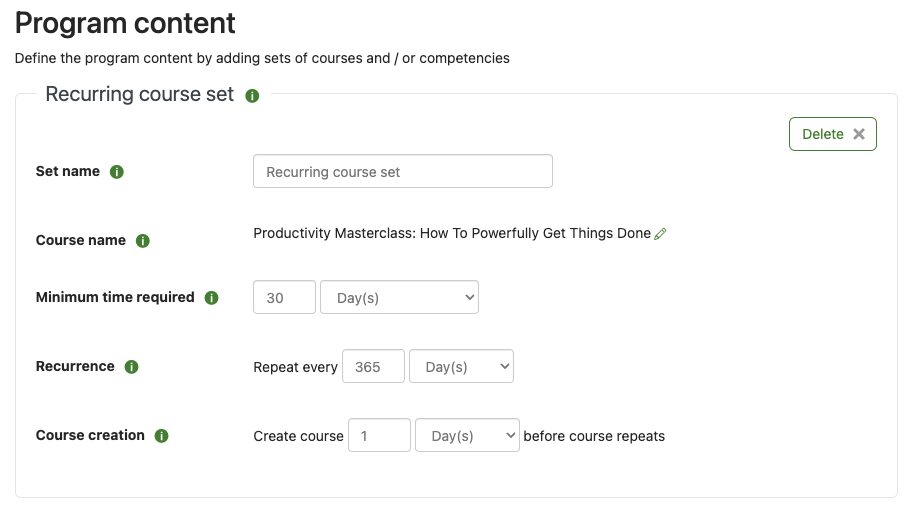This screenshot has width=910, height=512.
Task: Open Create course Day(s) unit dropdown
Action: point(467,435)
